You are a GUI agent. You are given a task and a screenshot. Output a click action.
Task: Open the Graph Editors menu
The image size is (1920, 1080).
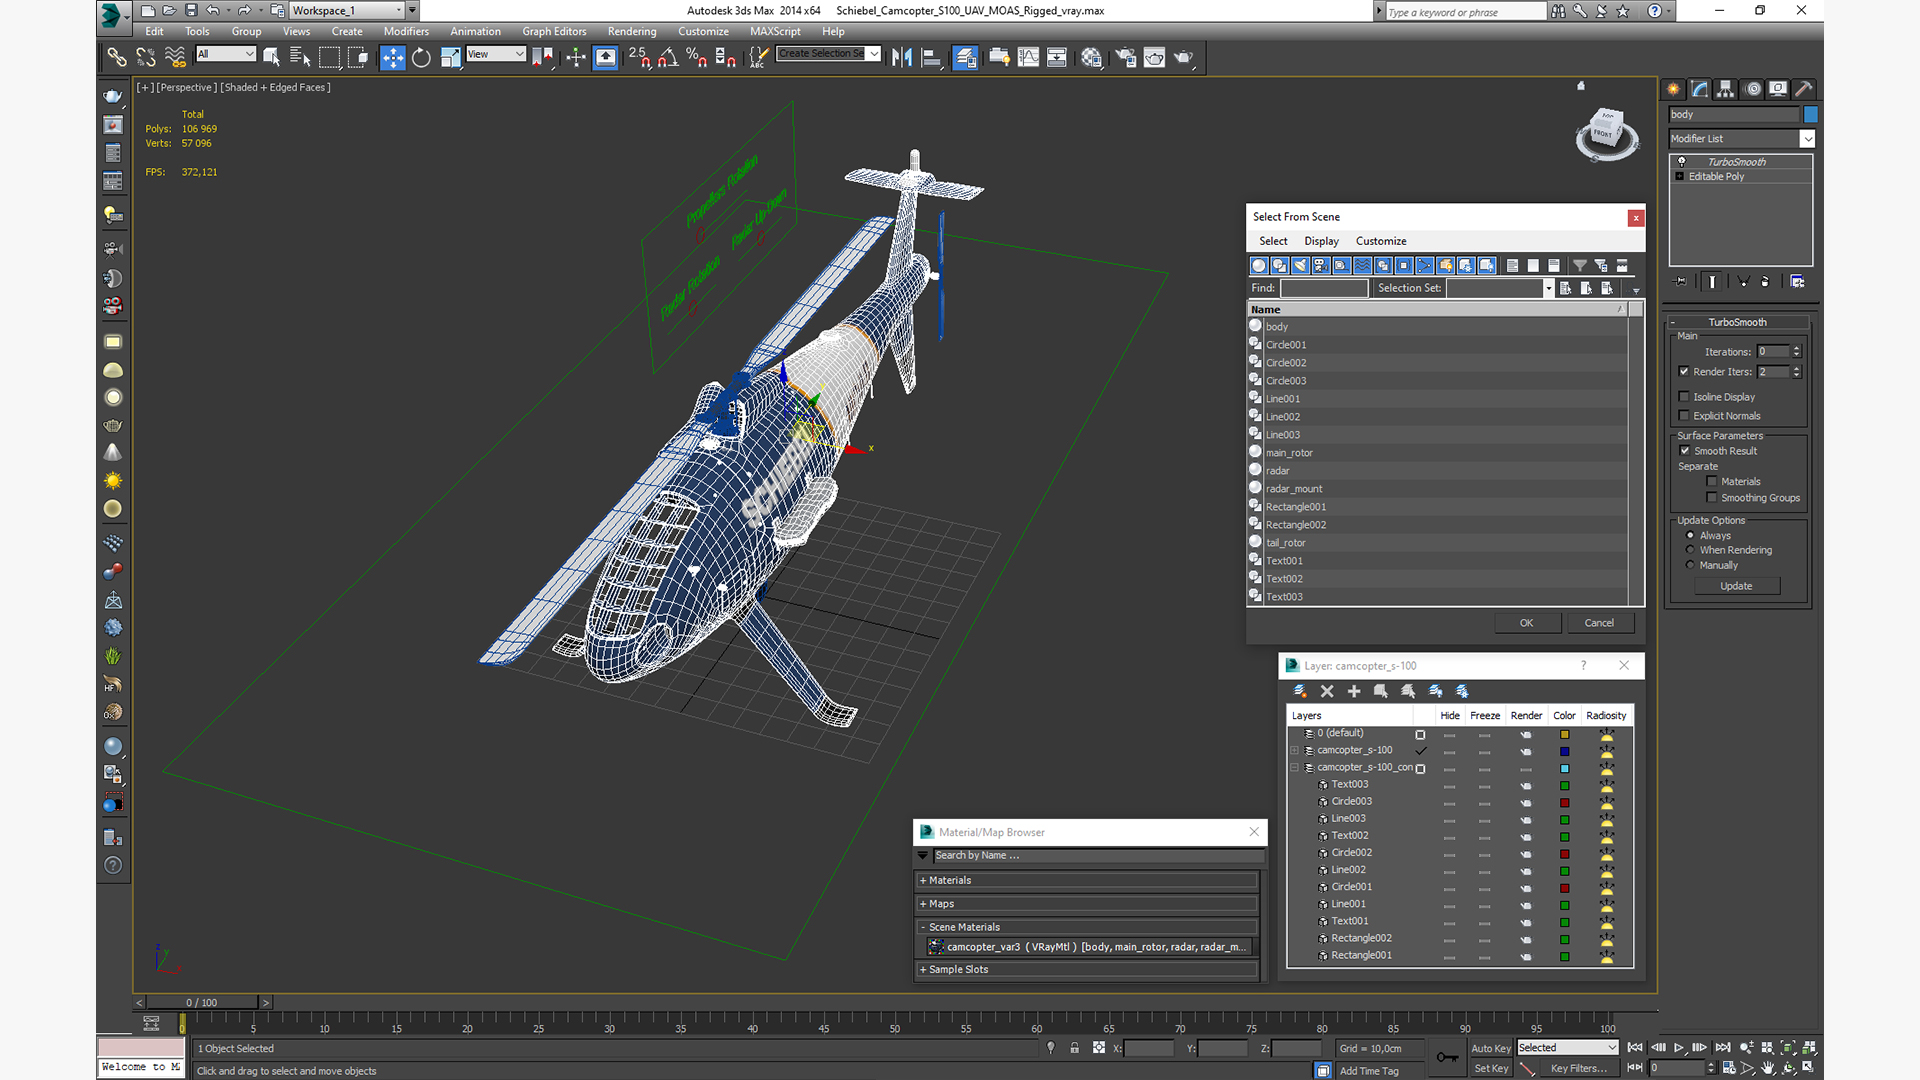coord(554,31)
